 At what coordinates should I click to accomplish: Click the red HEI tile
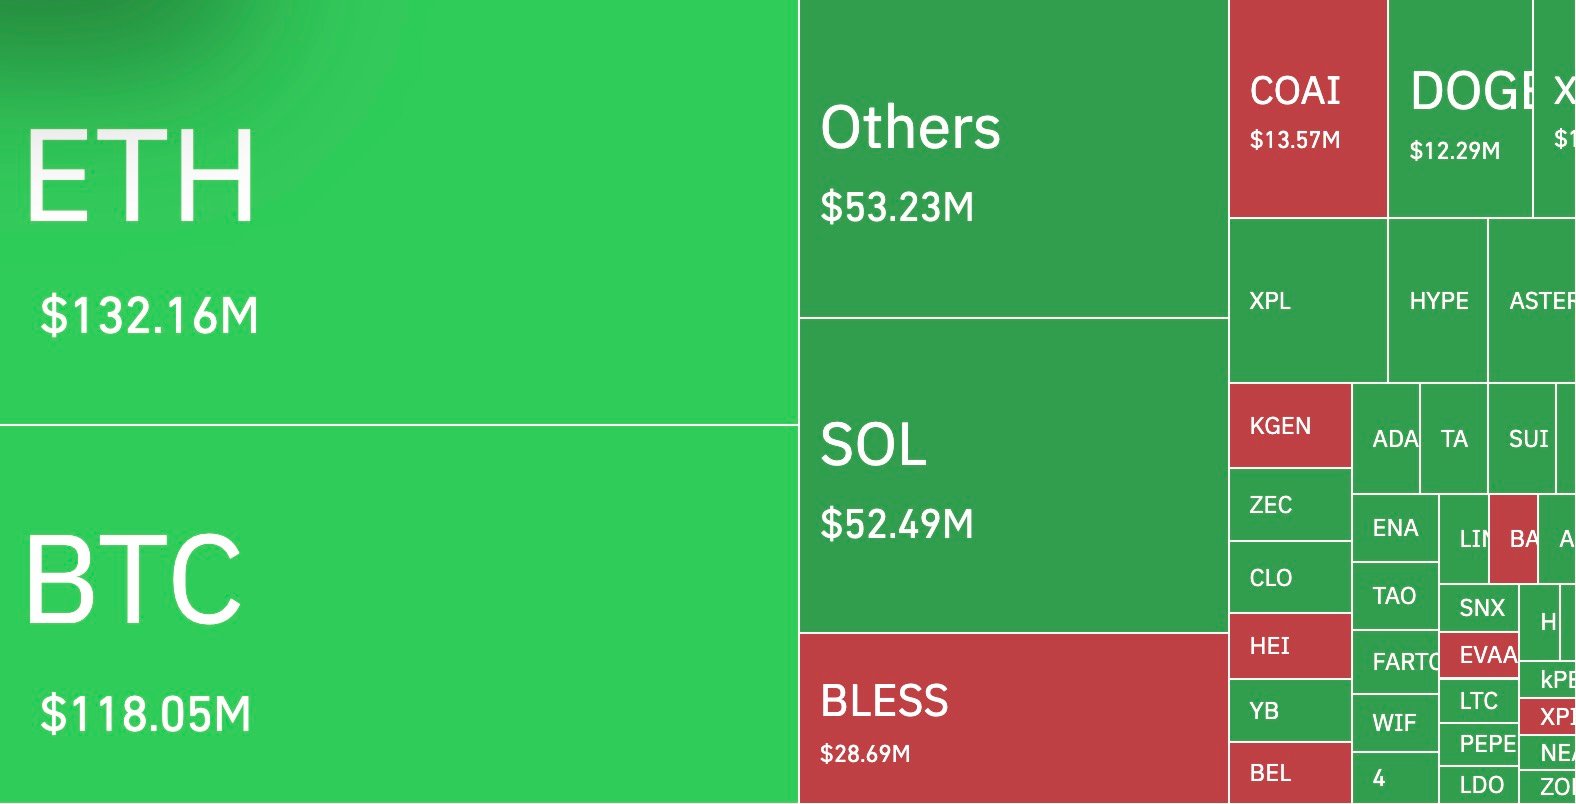1290,646
